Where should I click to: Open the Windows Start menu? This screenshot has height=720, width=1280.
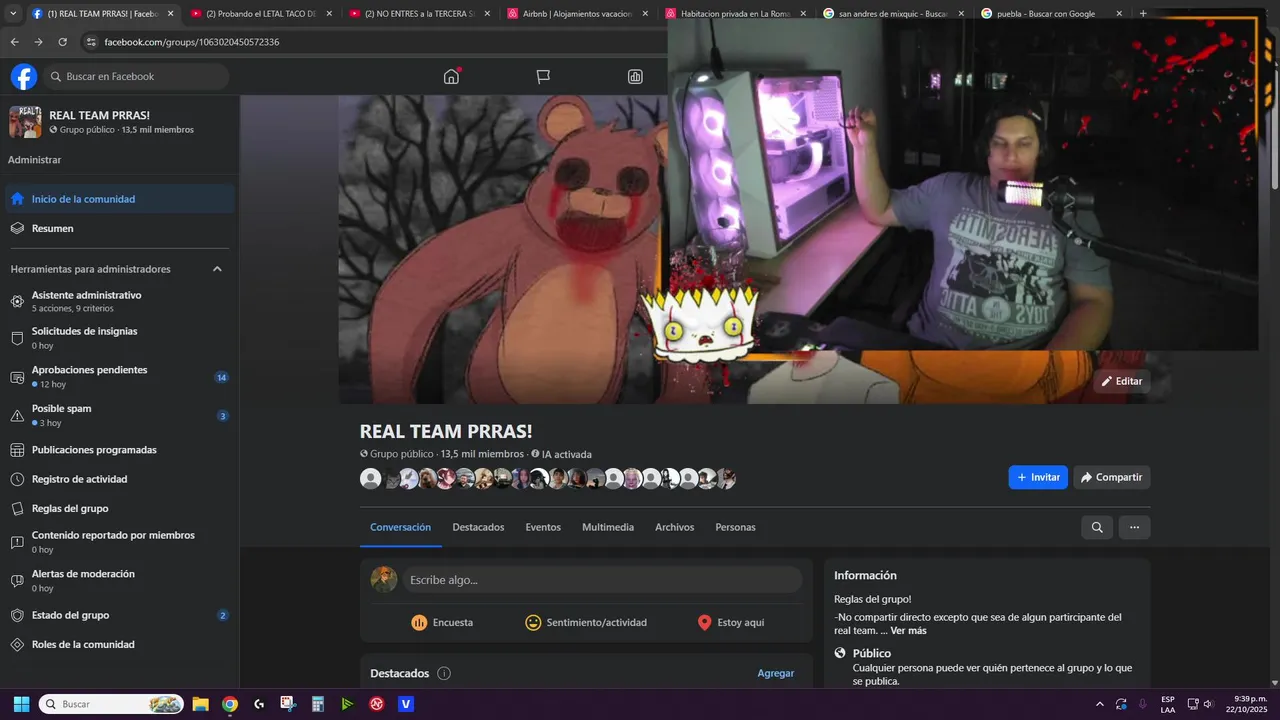pyautogui.click(x=21, y=704)
